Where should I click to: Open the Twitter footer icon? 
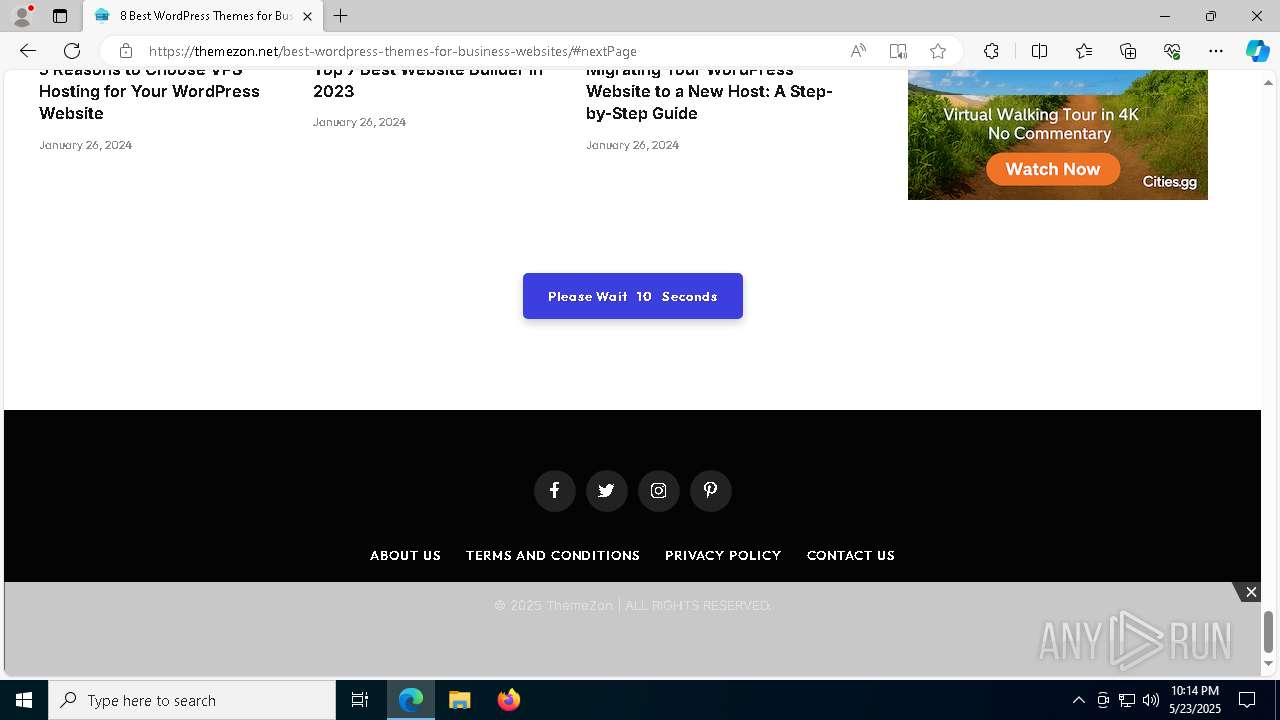click(x=606, y=490)
